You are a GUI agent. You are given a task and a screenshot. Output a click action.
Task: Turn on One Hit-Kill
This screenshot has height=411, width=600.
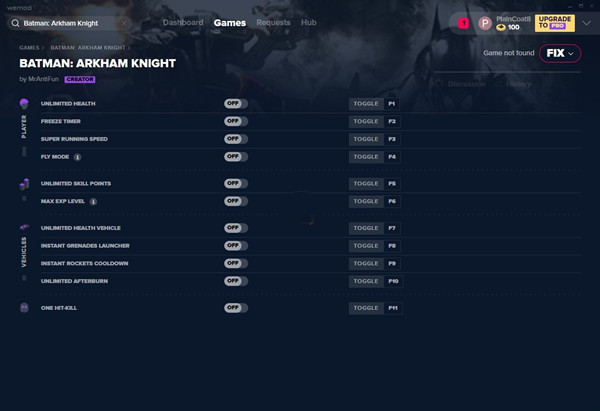click(x=236, y=308)
